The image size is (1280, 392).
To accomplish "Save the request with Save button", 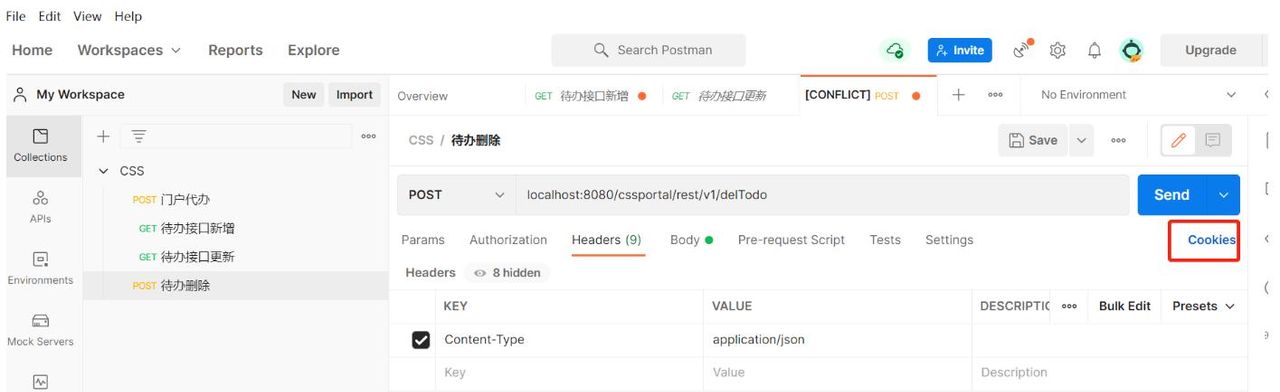I will (1033, 141).
